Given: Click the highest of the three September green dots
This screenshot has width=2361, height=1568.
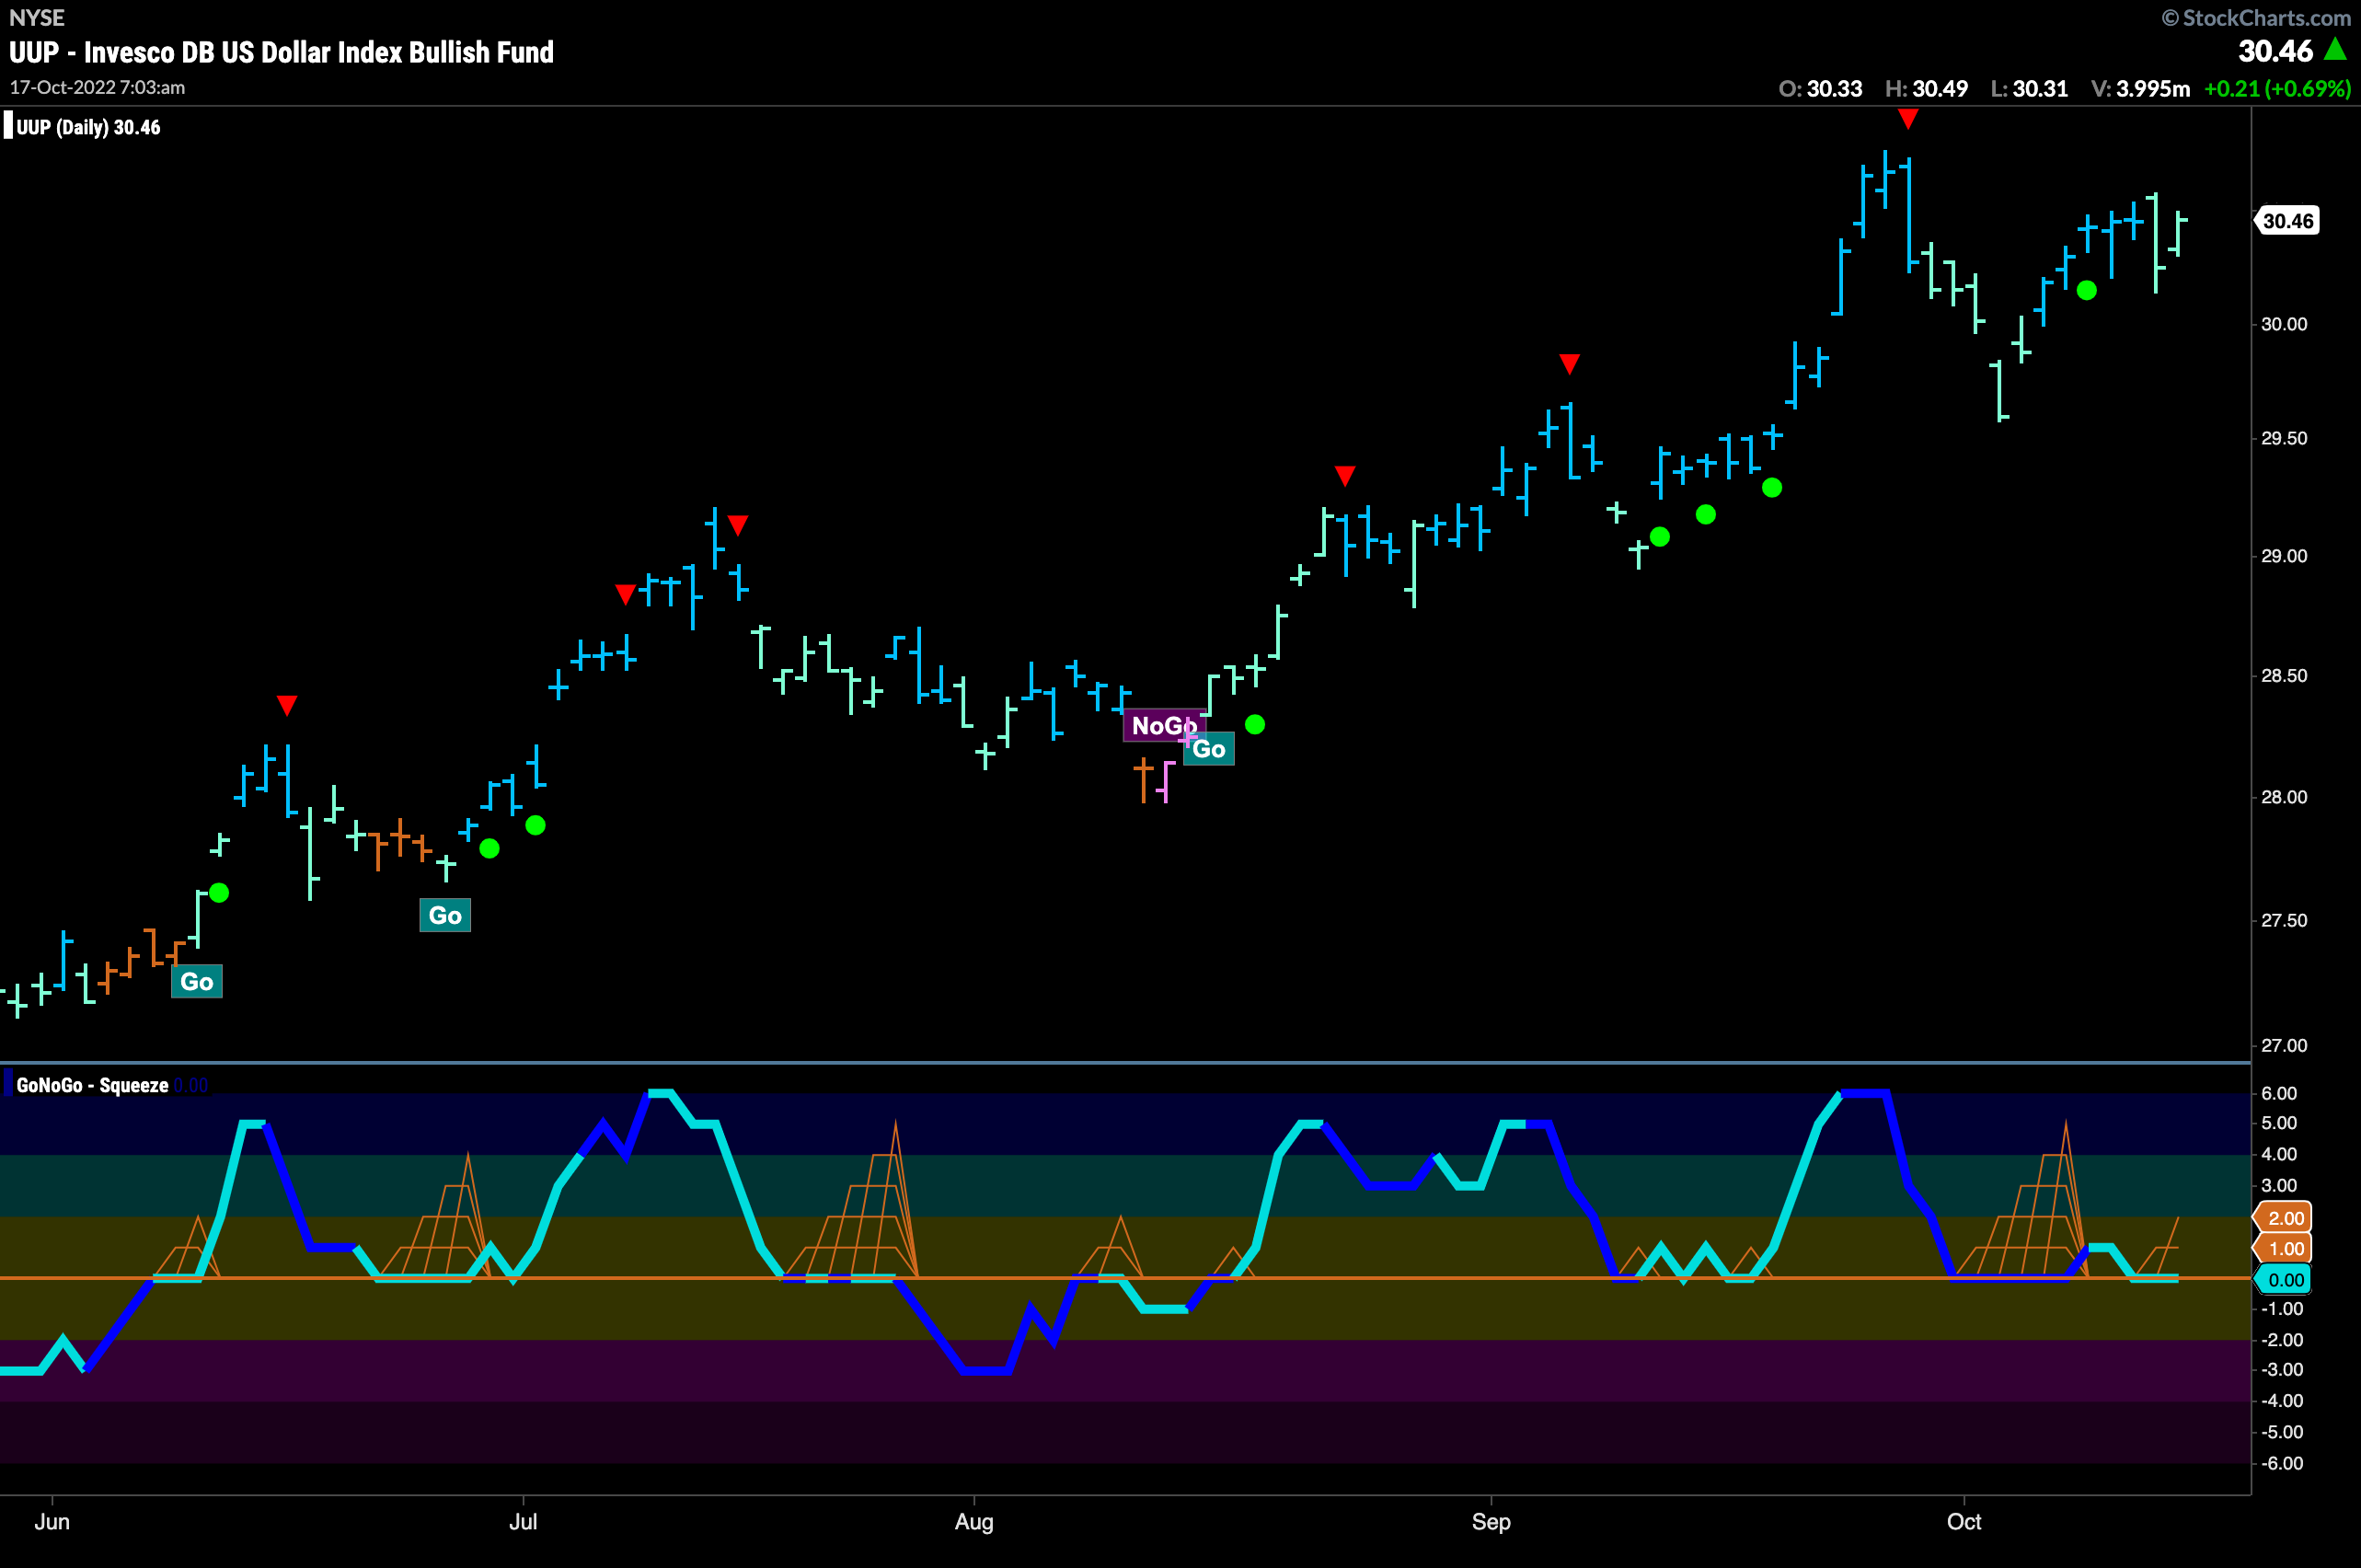Looking at the screenshot, I should tap(1772, 488).
